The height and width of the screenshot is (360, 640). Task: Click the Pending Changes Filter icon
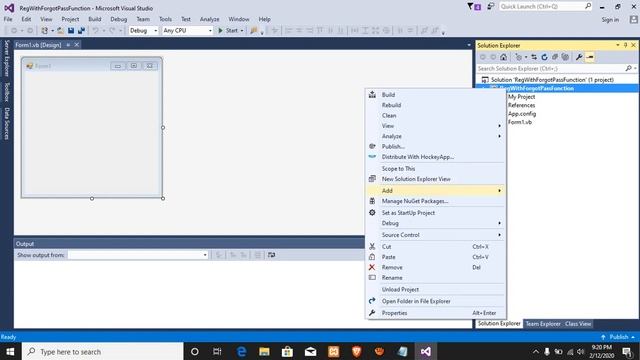pos(518,57)
